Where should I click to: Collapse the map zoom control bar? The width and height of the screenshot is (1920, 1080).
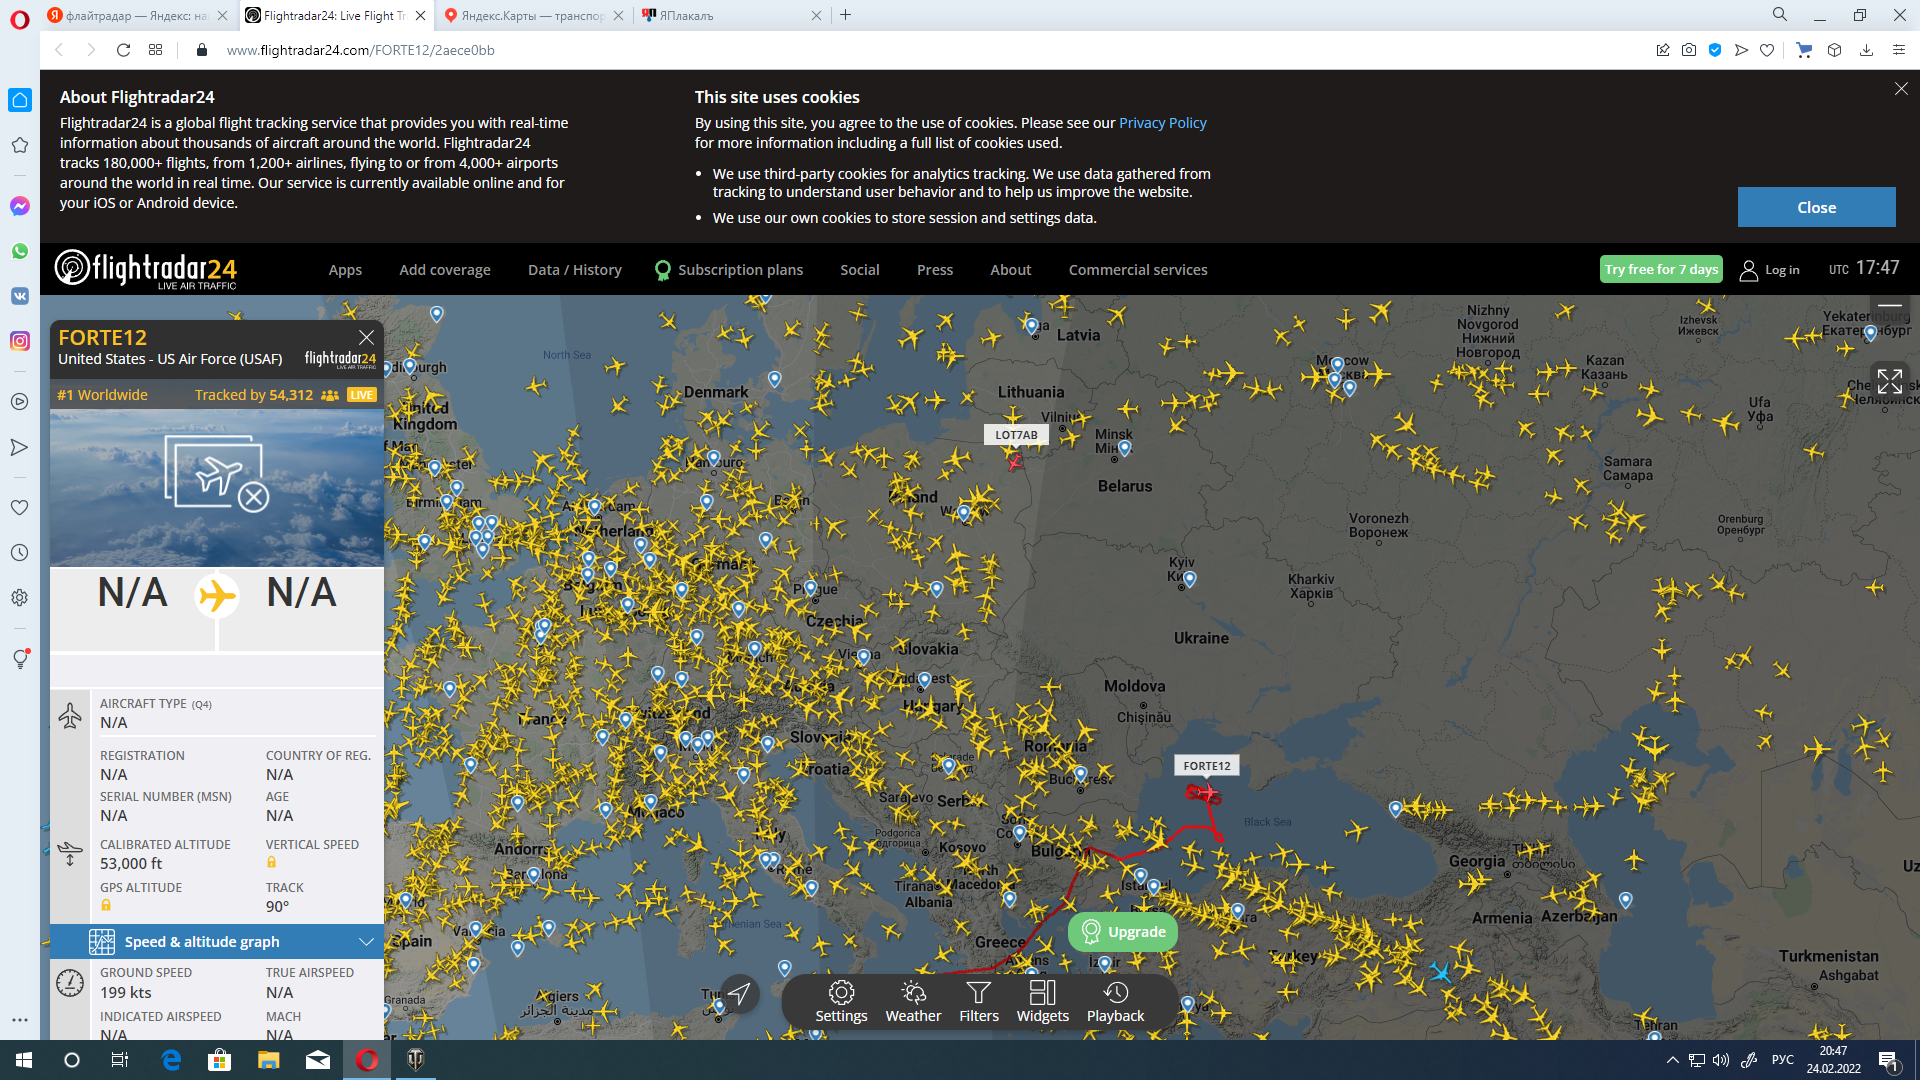pyautogui.click(x=1889, y=305)
